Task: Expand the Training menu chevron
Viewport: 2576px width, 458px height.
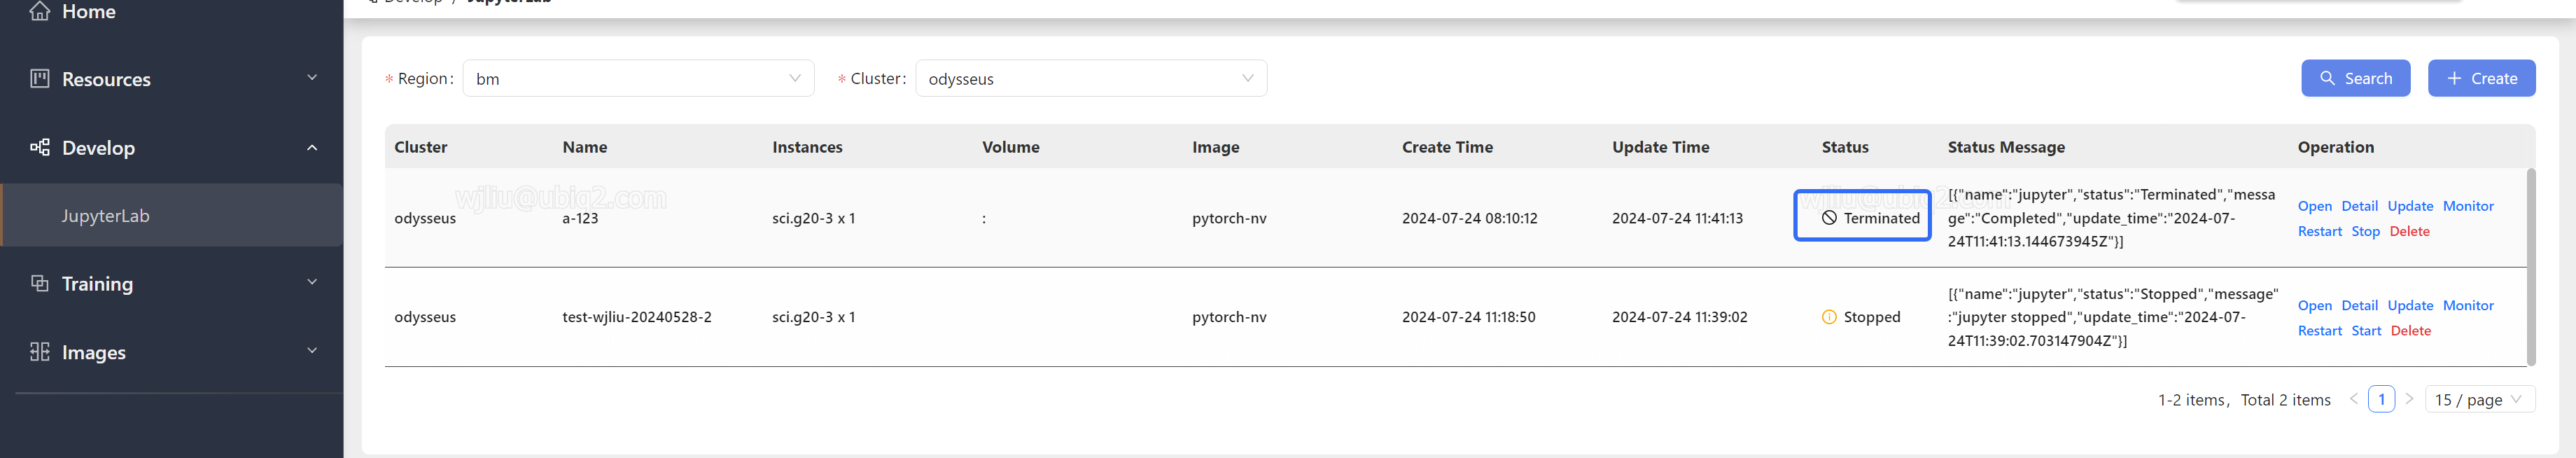Action: tap(312, 283)
